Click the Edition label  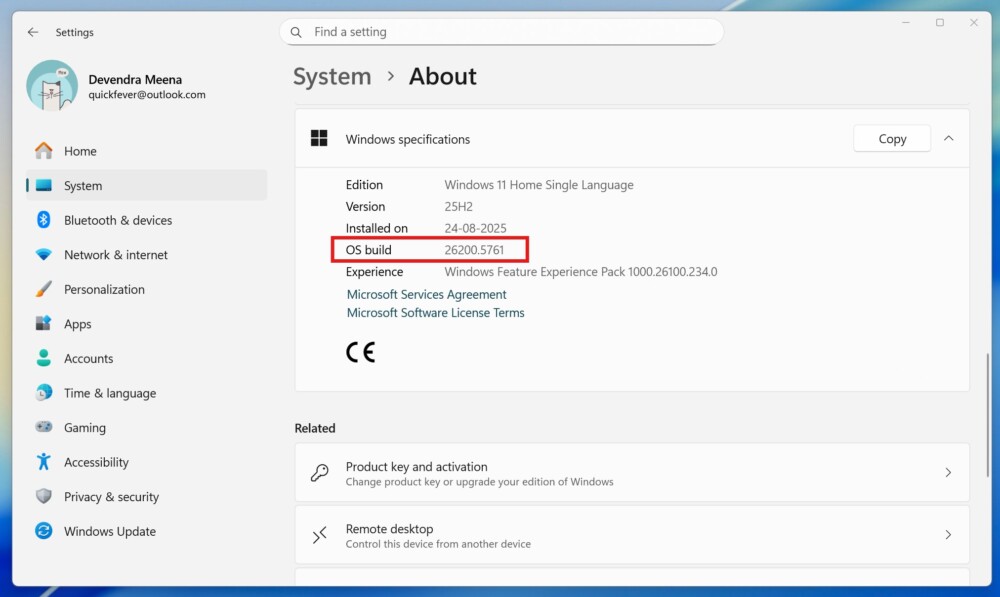click(x=364, y=185)
